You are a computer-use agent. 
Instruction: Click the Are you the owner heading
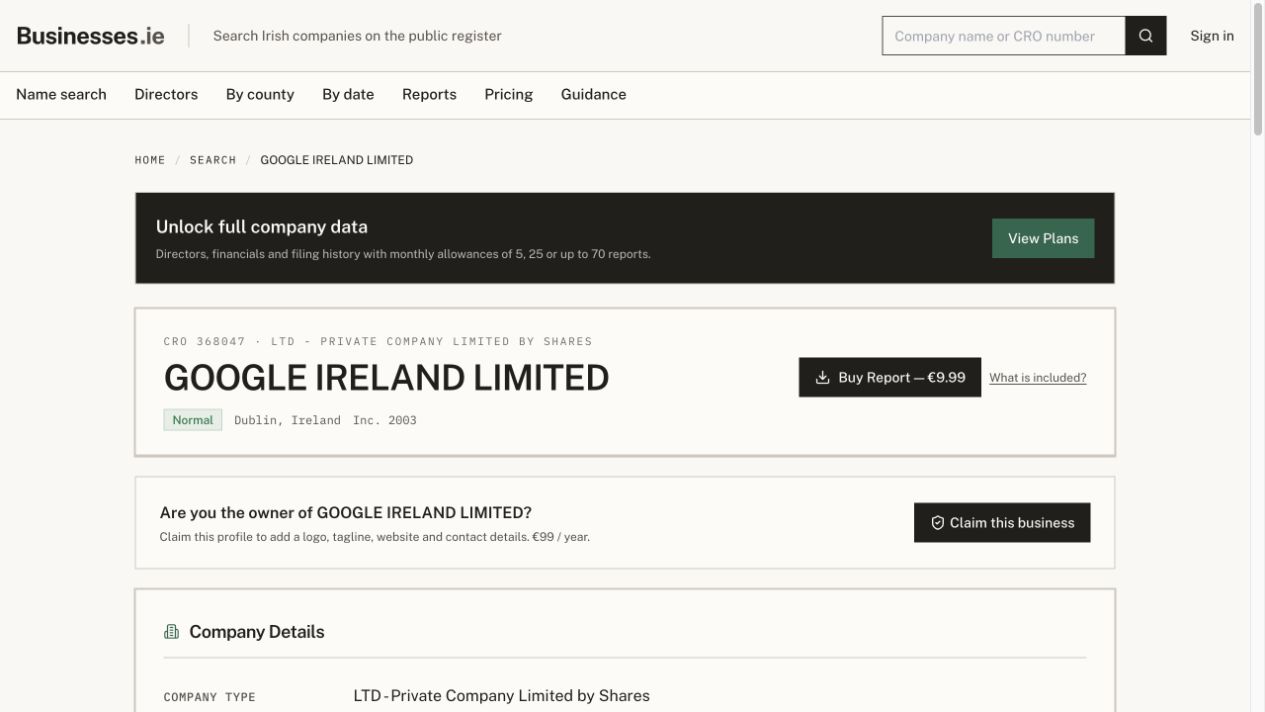(x=346, y=513)
